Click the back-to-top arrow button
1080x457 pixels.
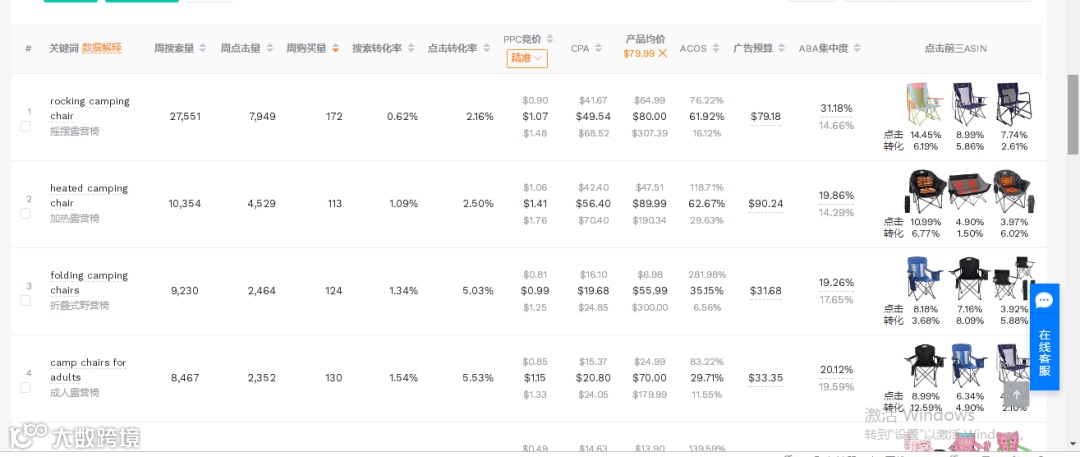[1017, 395]
